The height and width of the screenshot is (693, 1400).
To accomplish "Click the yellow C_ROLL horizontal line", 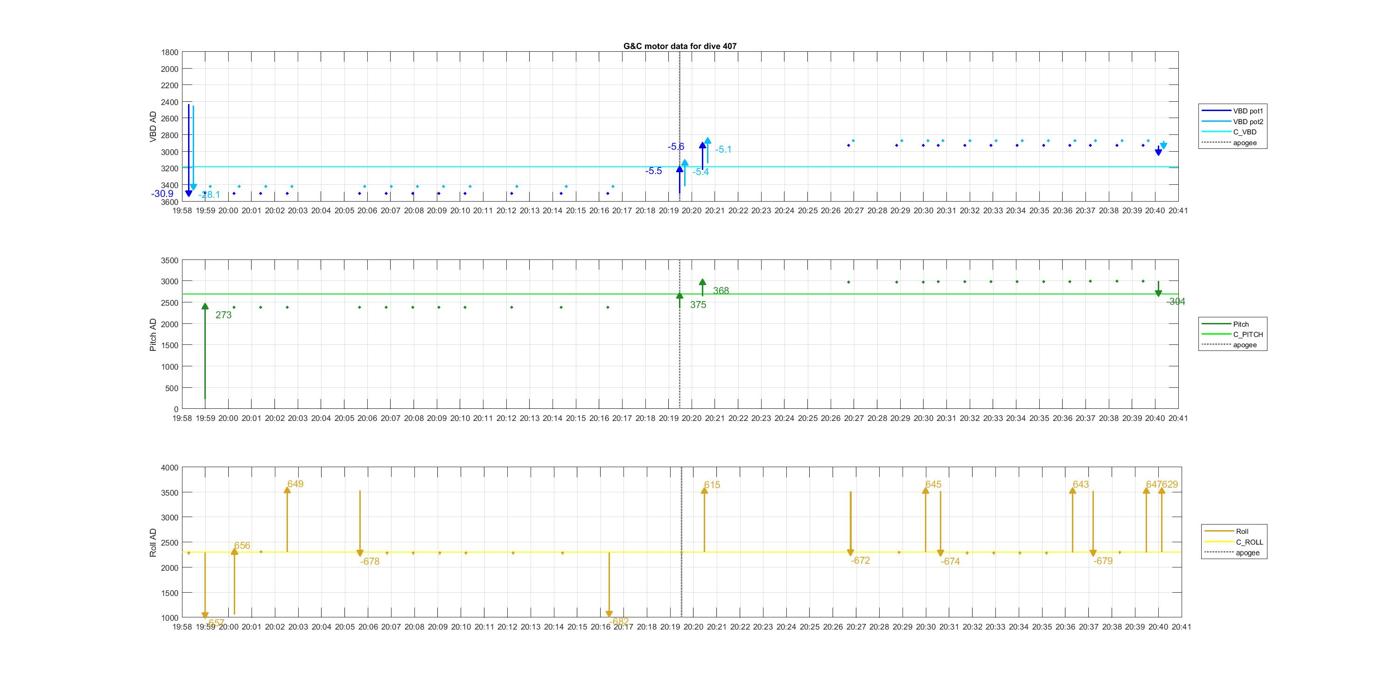I will (680, 552).
